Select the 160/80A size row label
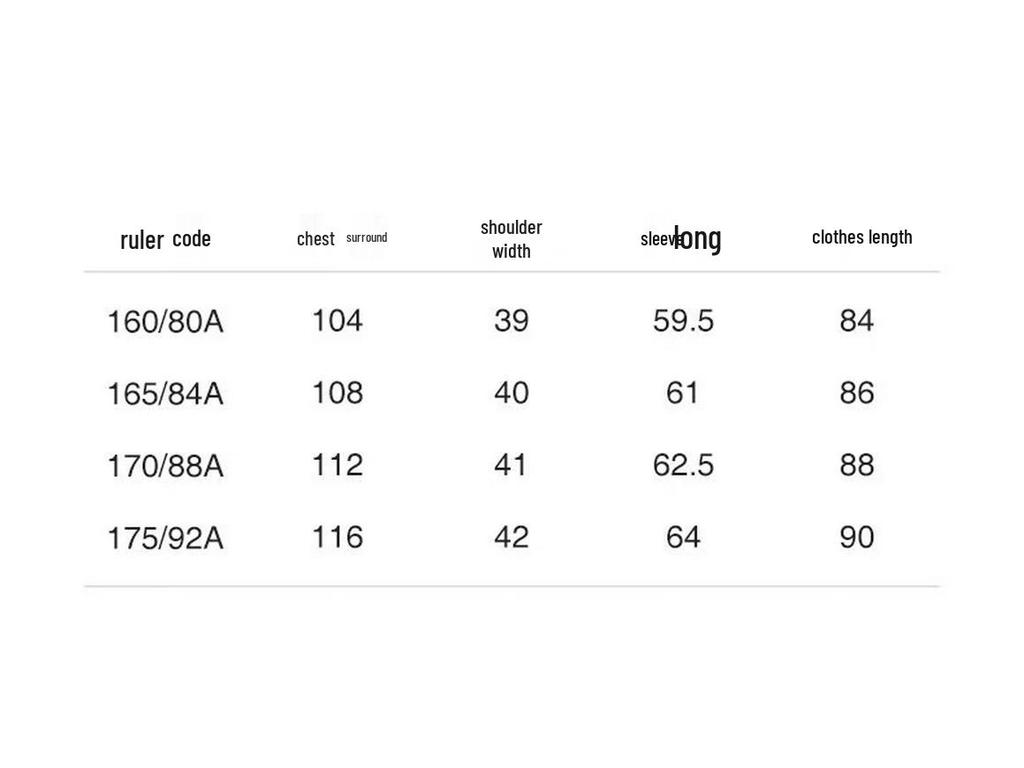The image size is (1024, 768). tap(165, 321)
